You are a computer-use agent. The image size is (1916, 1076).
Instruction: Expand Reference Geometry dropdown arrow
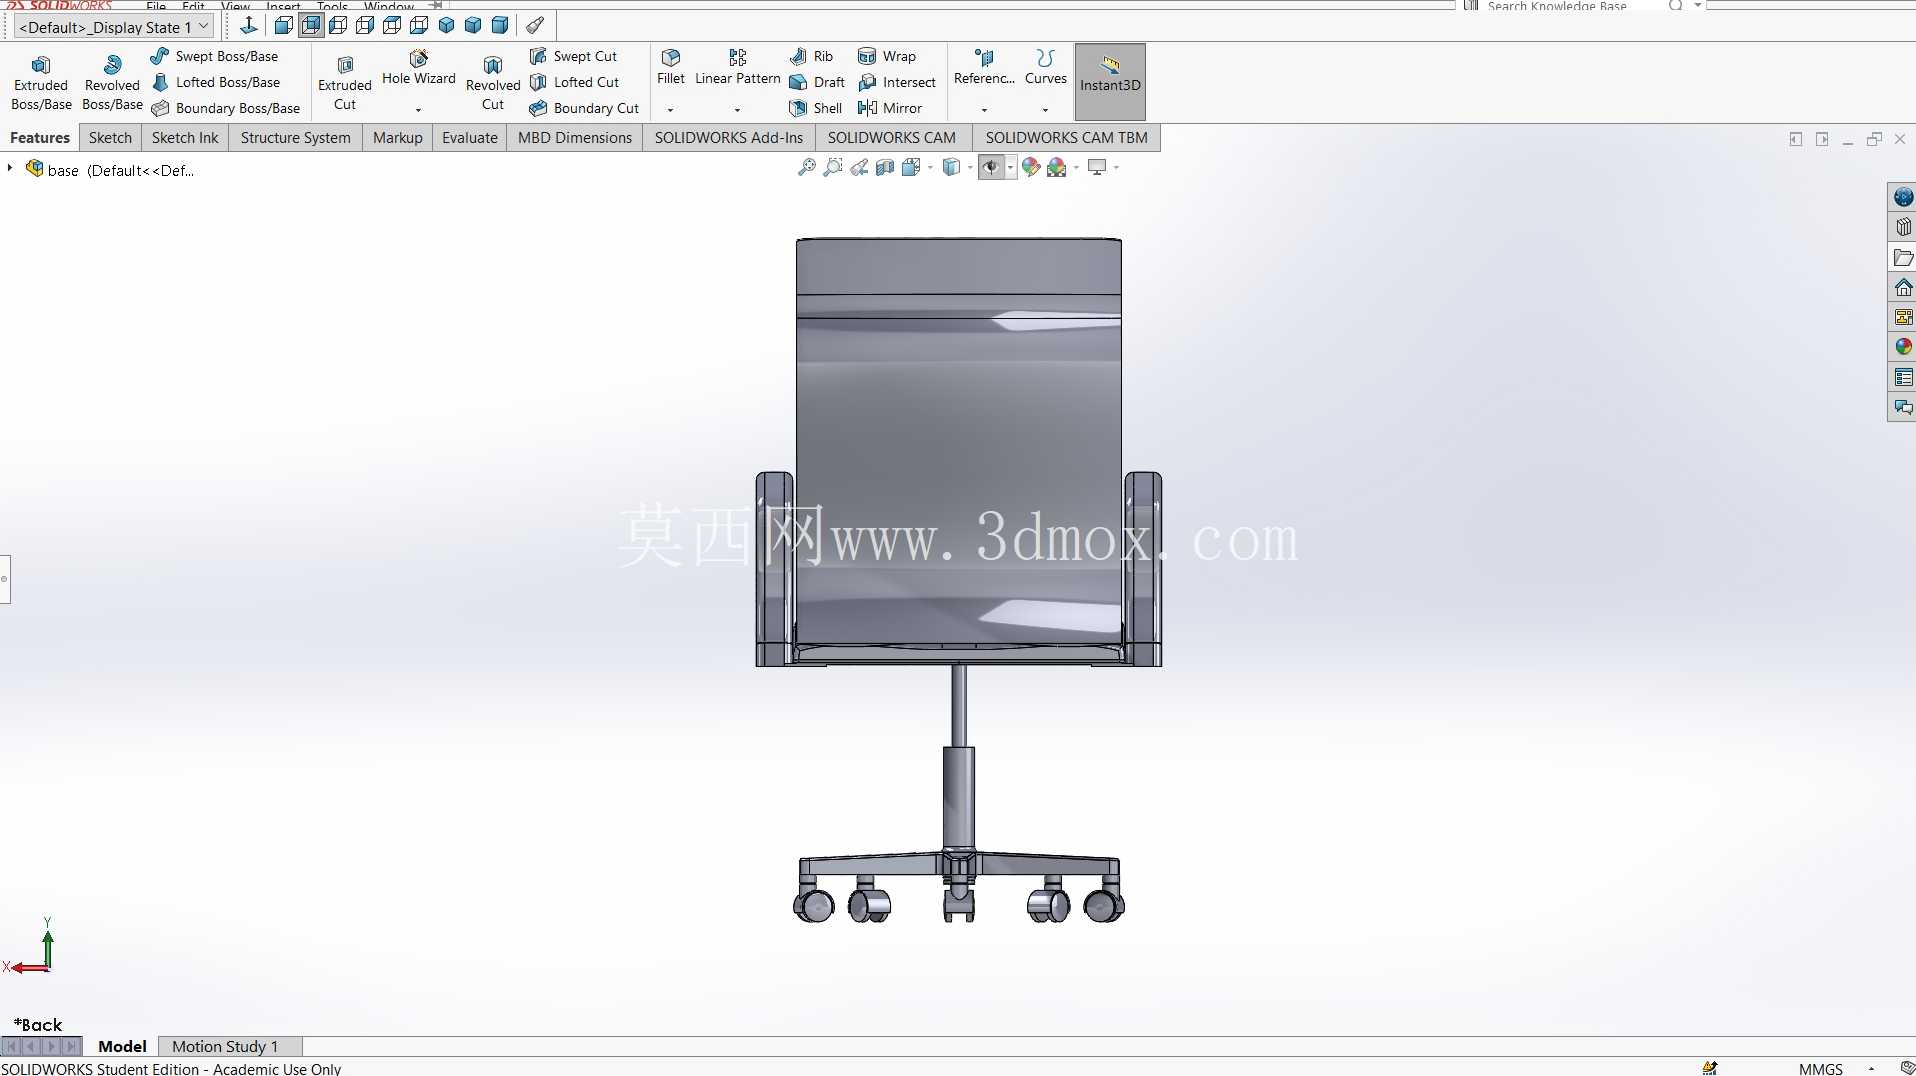click(x=984, y=110)
